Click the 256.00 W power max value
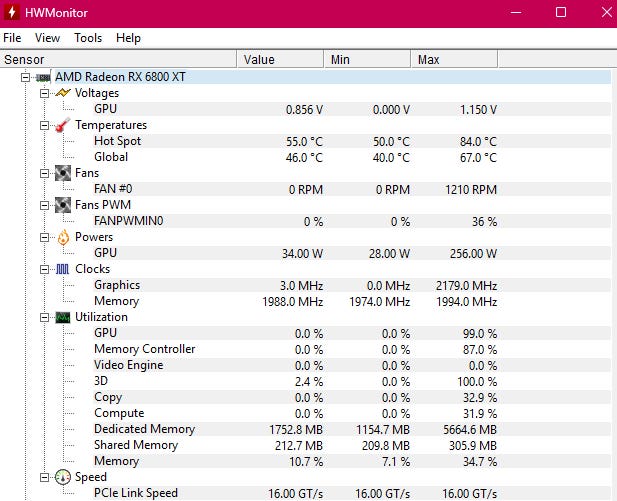The width and height of the screenshot is (617, 501). (473, 253)
